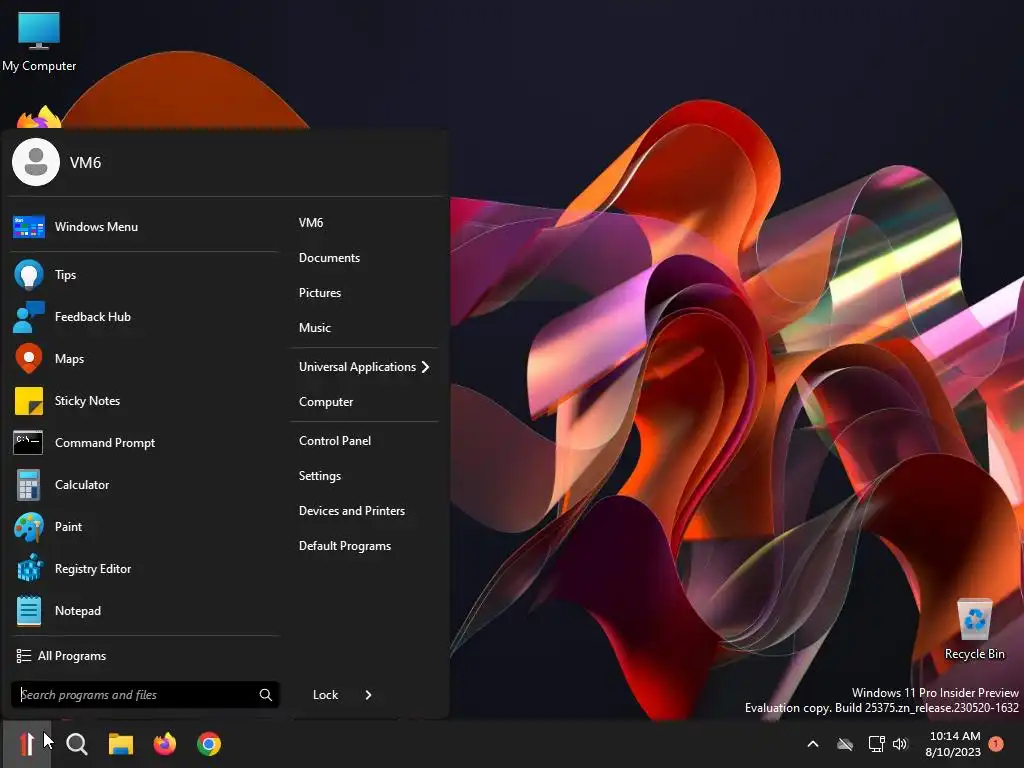Viewport: 1024px width, 768px height.
Task: Open Default Programs
Action: 345,546
